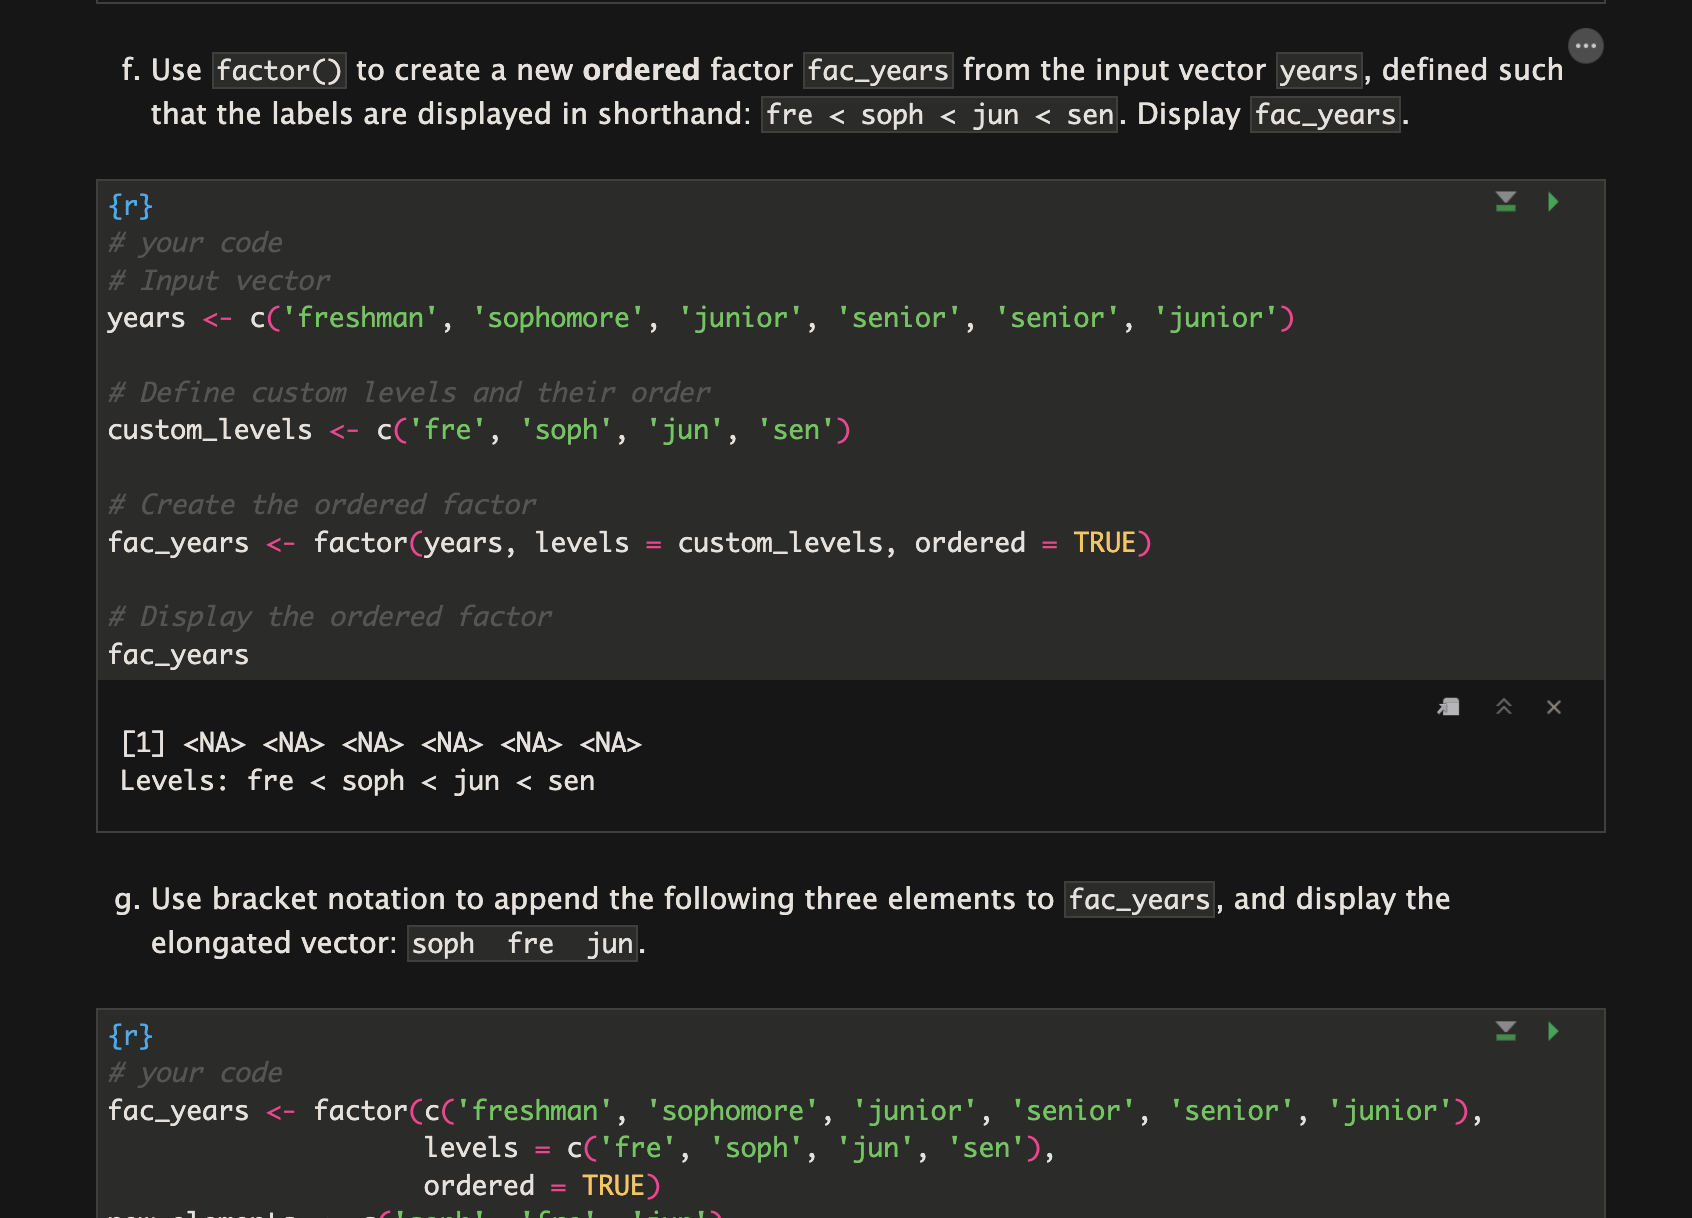The height and width of the screenshot is (1218, 1692).
Task: Run all chunks above the second chunk
Action: (x=1504, y=1031)
